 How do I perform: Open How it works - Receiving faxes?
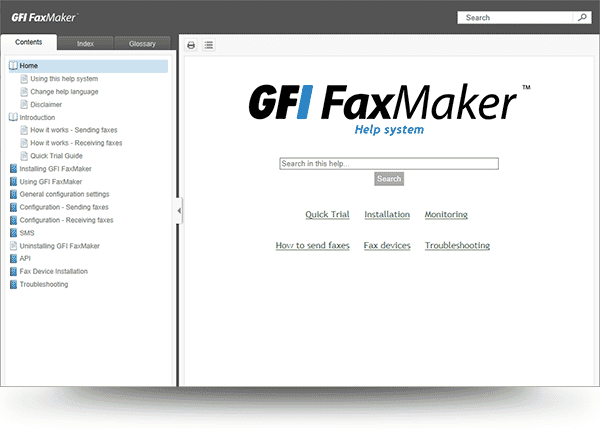click(x=76, y=143)
